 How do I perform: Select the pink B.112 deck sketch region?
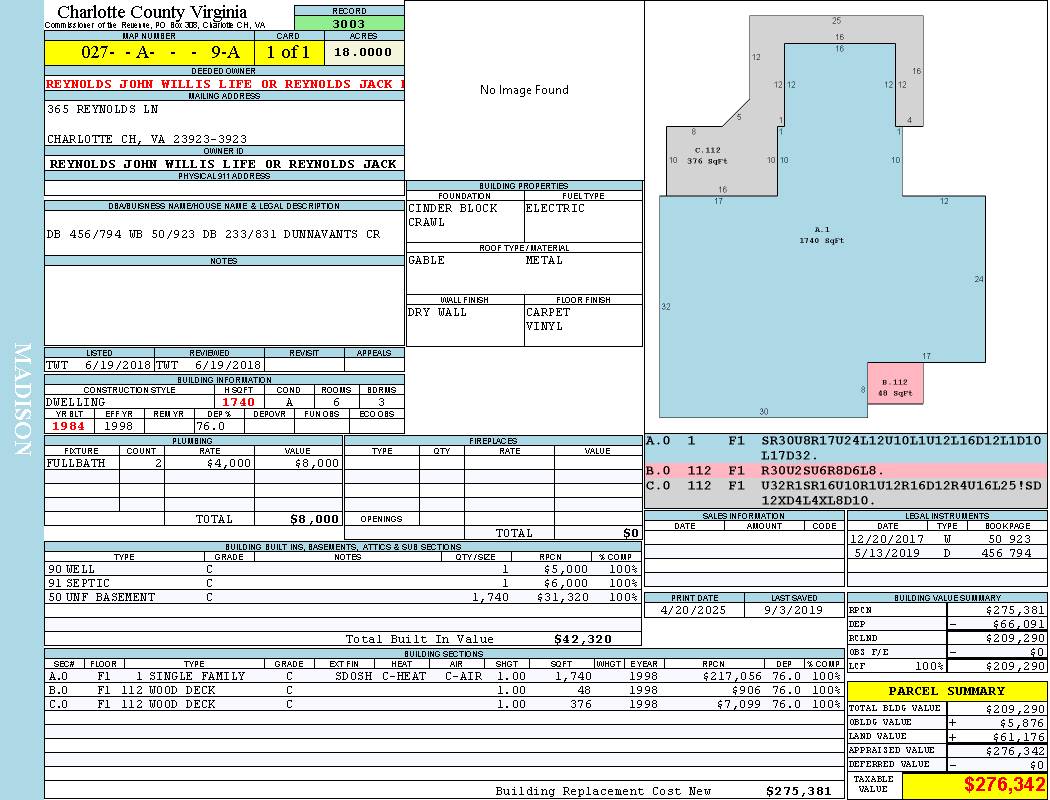point(896,388)
